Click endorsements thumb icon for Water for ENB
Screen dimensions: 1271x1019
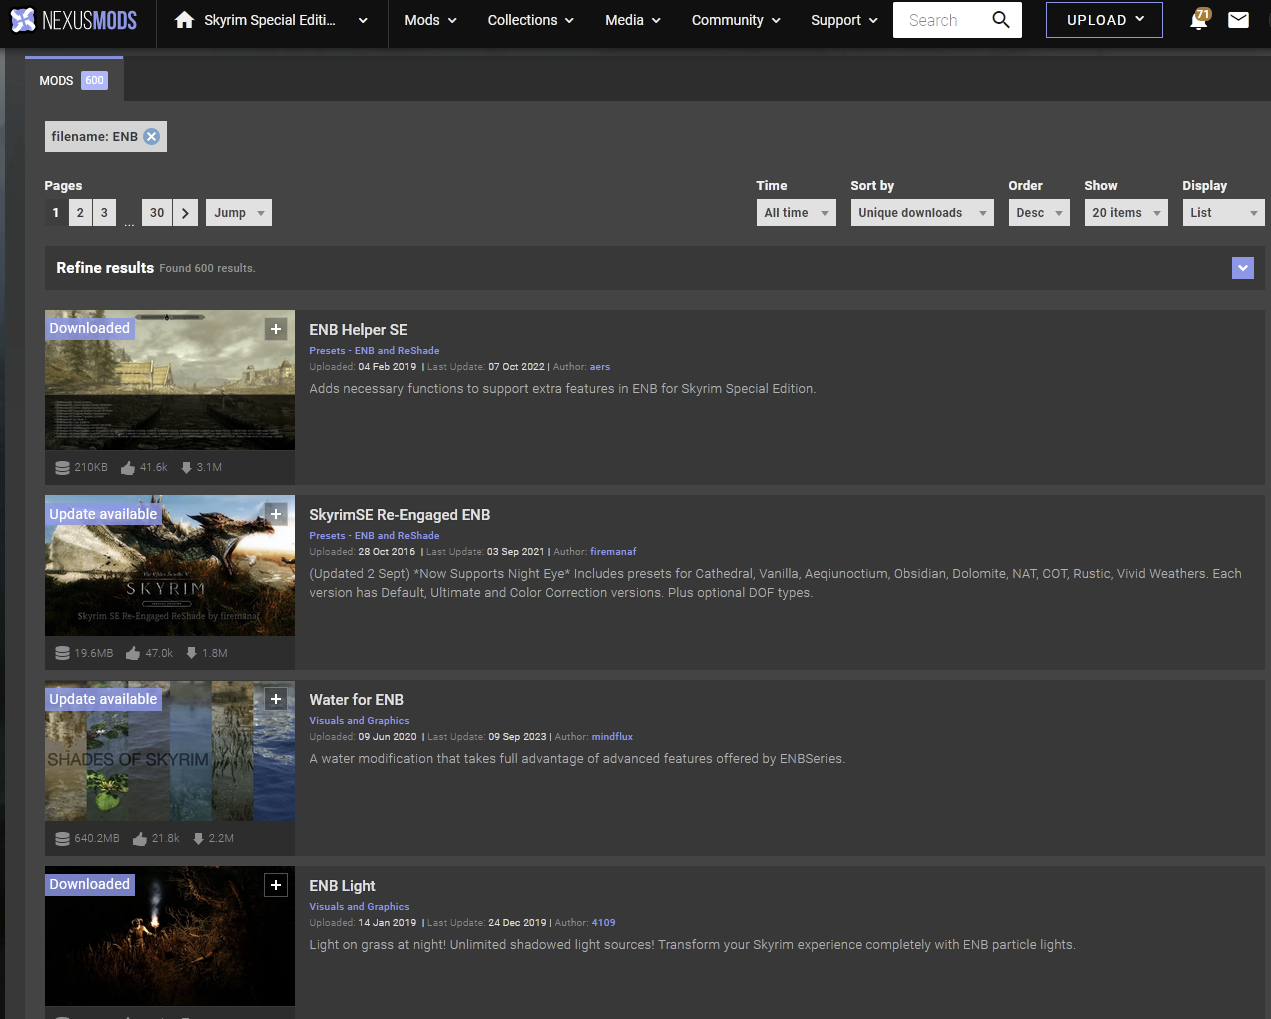[140, 839]
